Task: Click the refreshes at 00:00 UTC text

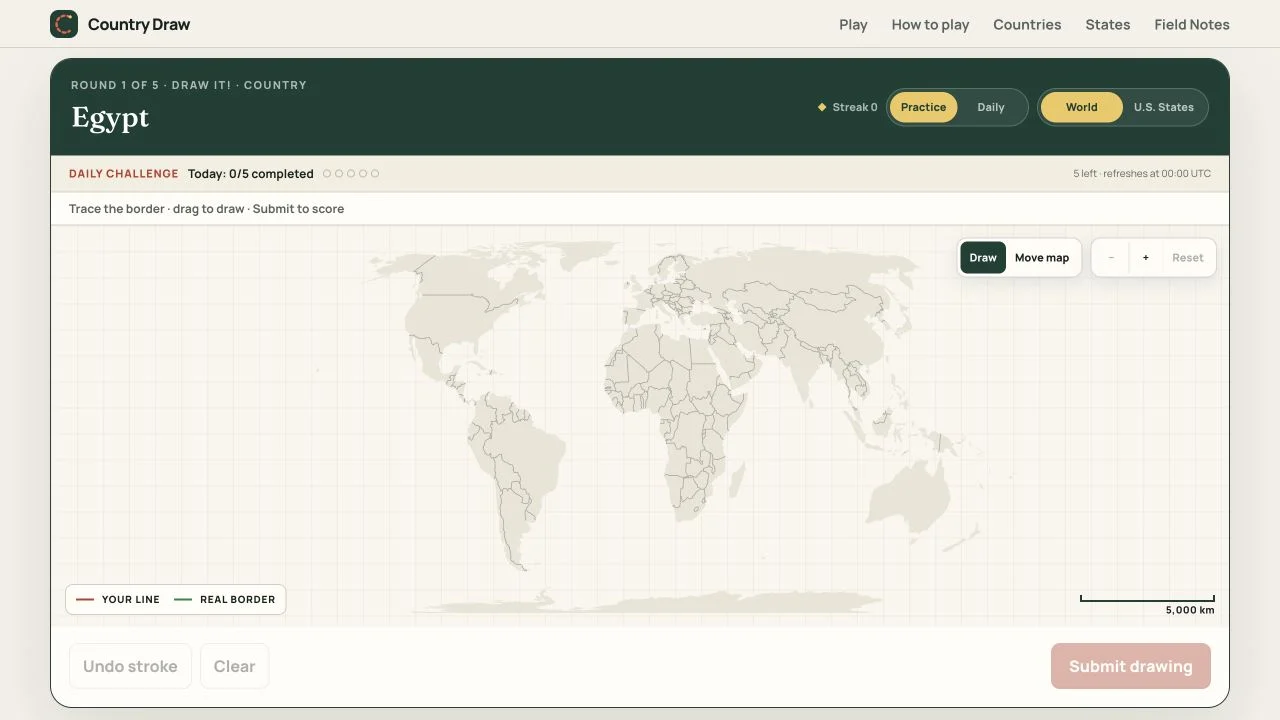Action: (x=1157, y=174)
